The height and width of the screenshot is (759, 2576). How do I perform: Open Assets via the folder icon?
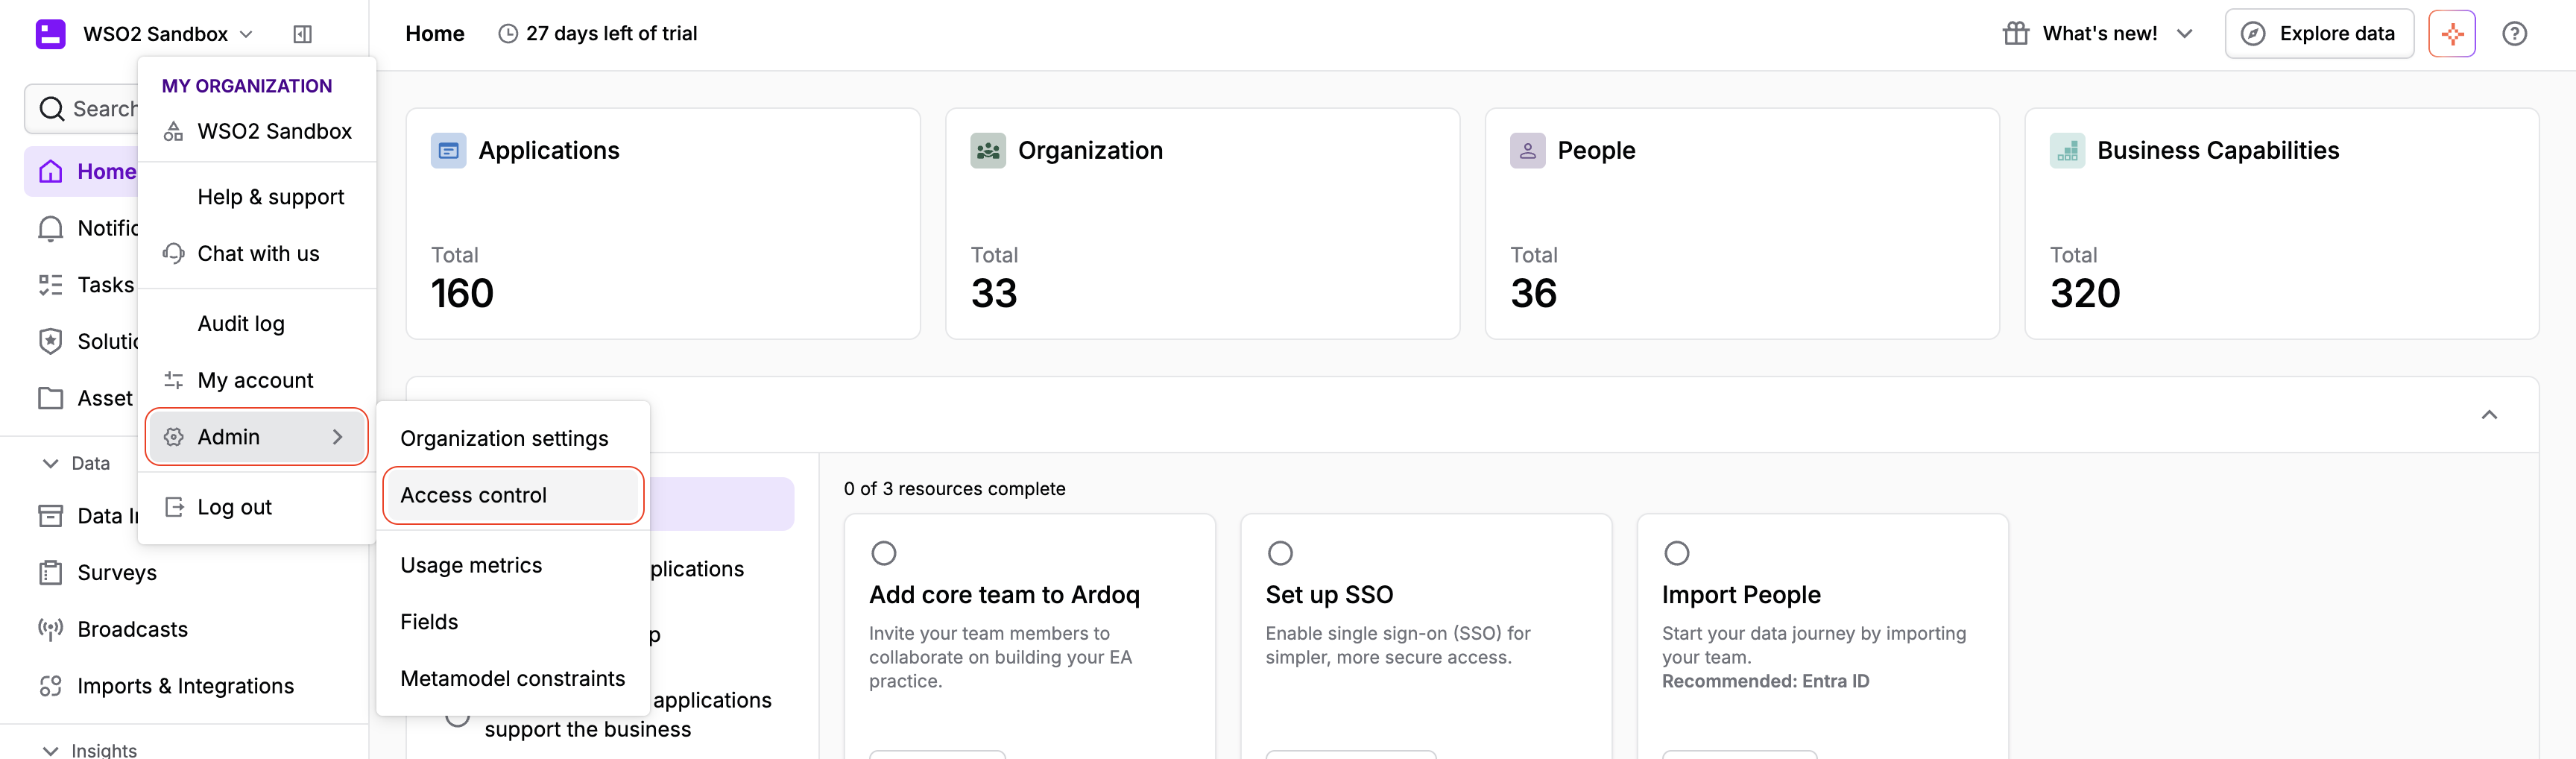tap(51, 398)
